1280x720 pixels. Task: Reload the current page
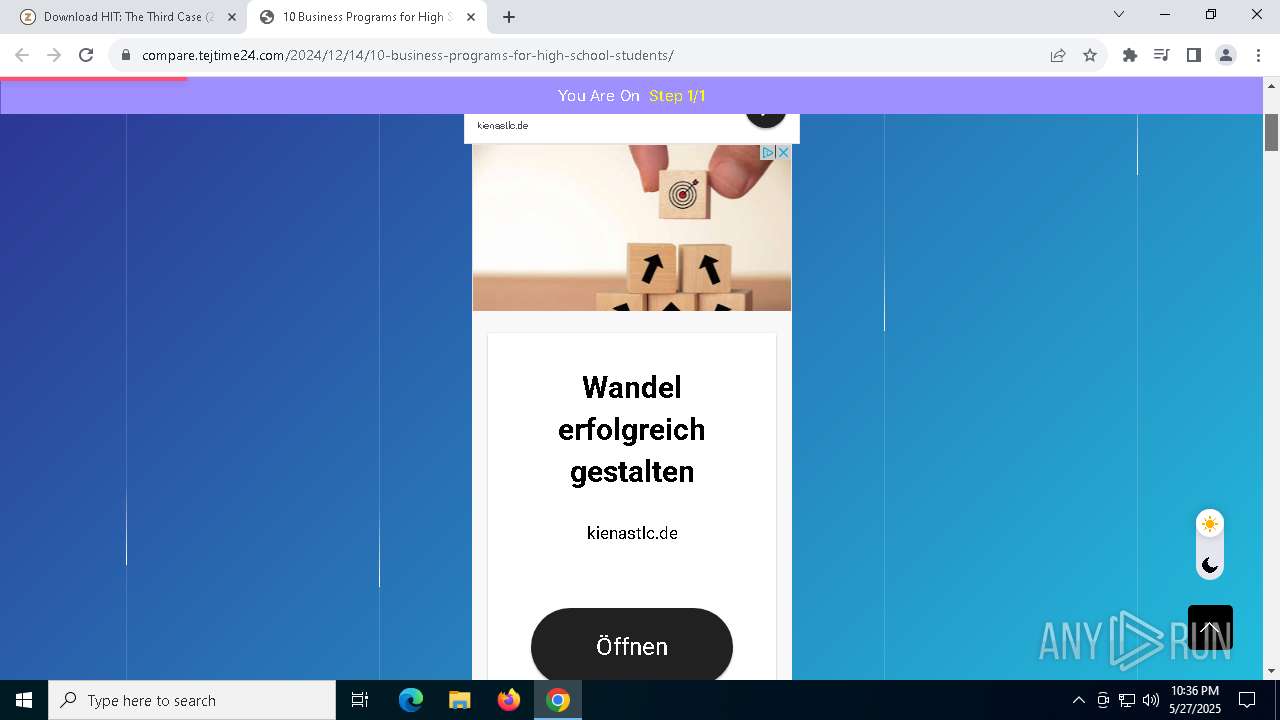tap(86, 55)
